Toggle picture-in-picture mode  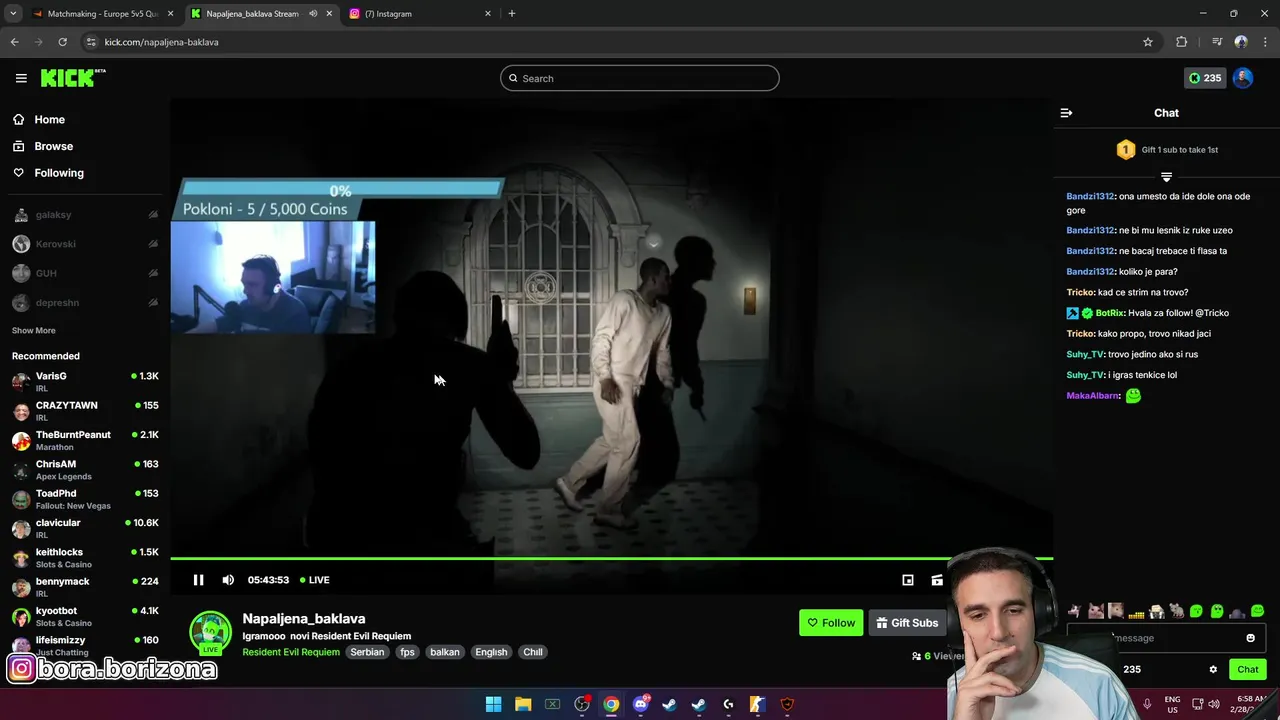tap(908, 580)
